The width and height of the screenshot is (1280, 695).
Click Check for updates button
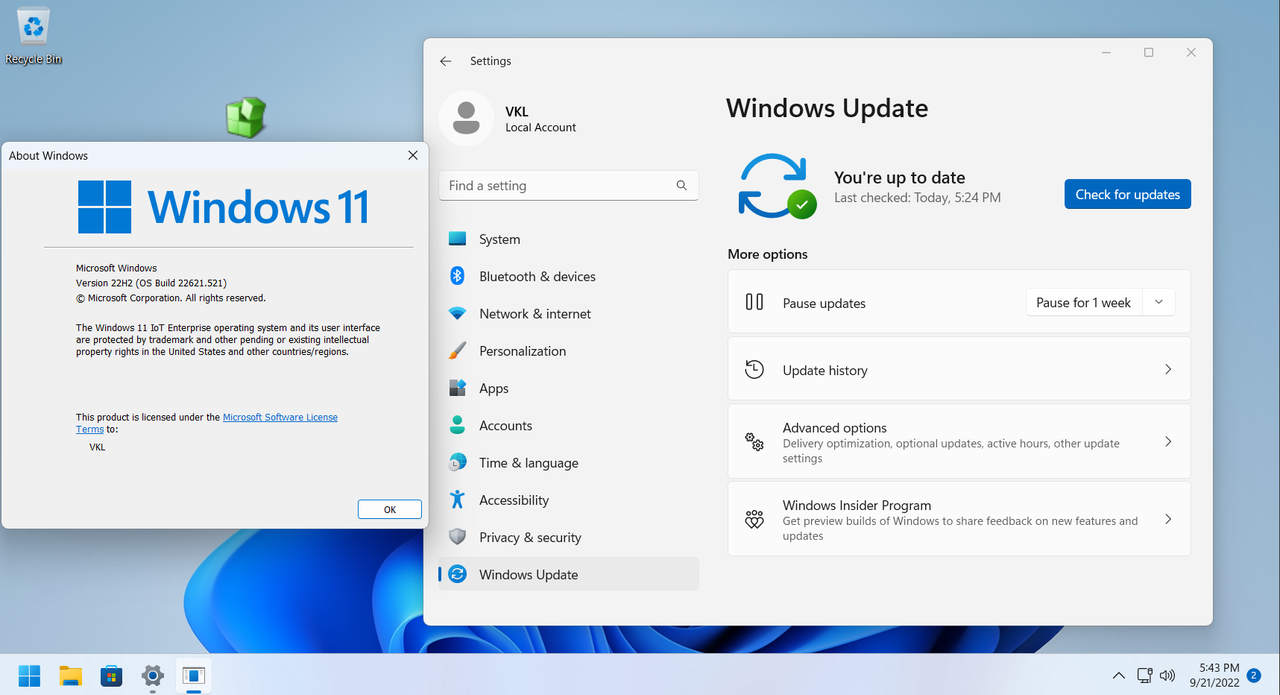(1127, 194)
